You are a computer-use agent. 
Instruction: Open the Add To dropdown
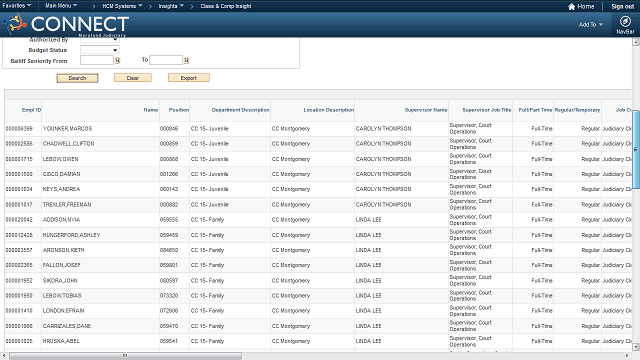click(591, 24)
